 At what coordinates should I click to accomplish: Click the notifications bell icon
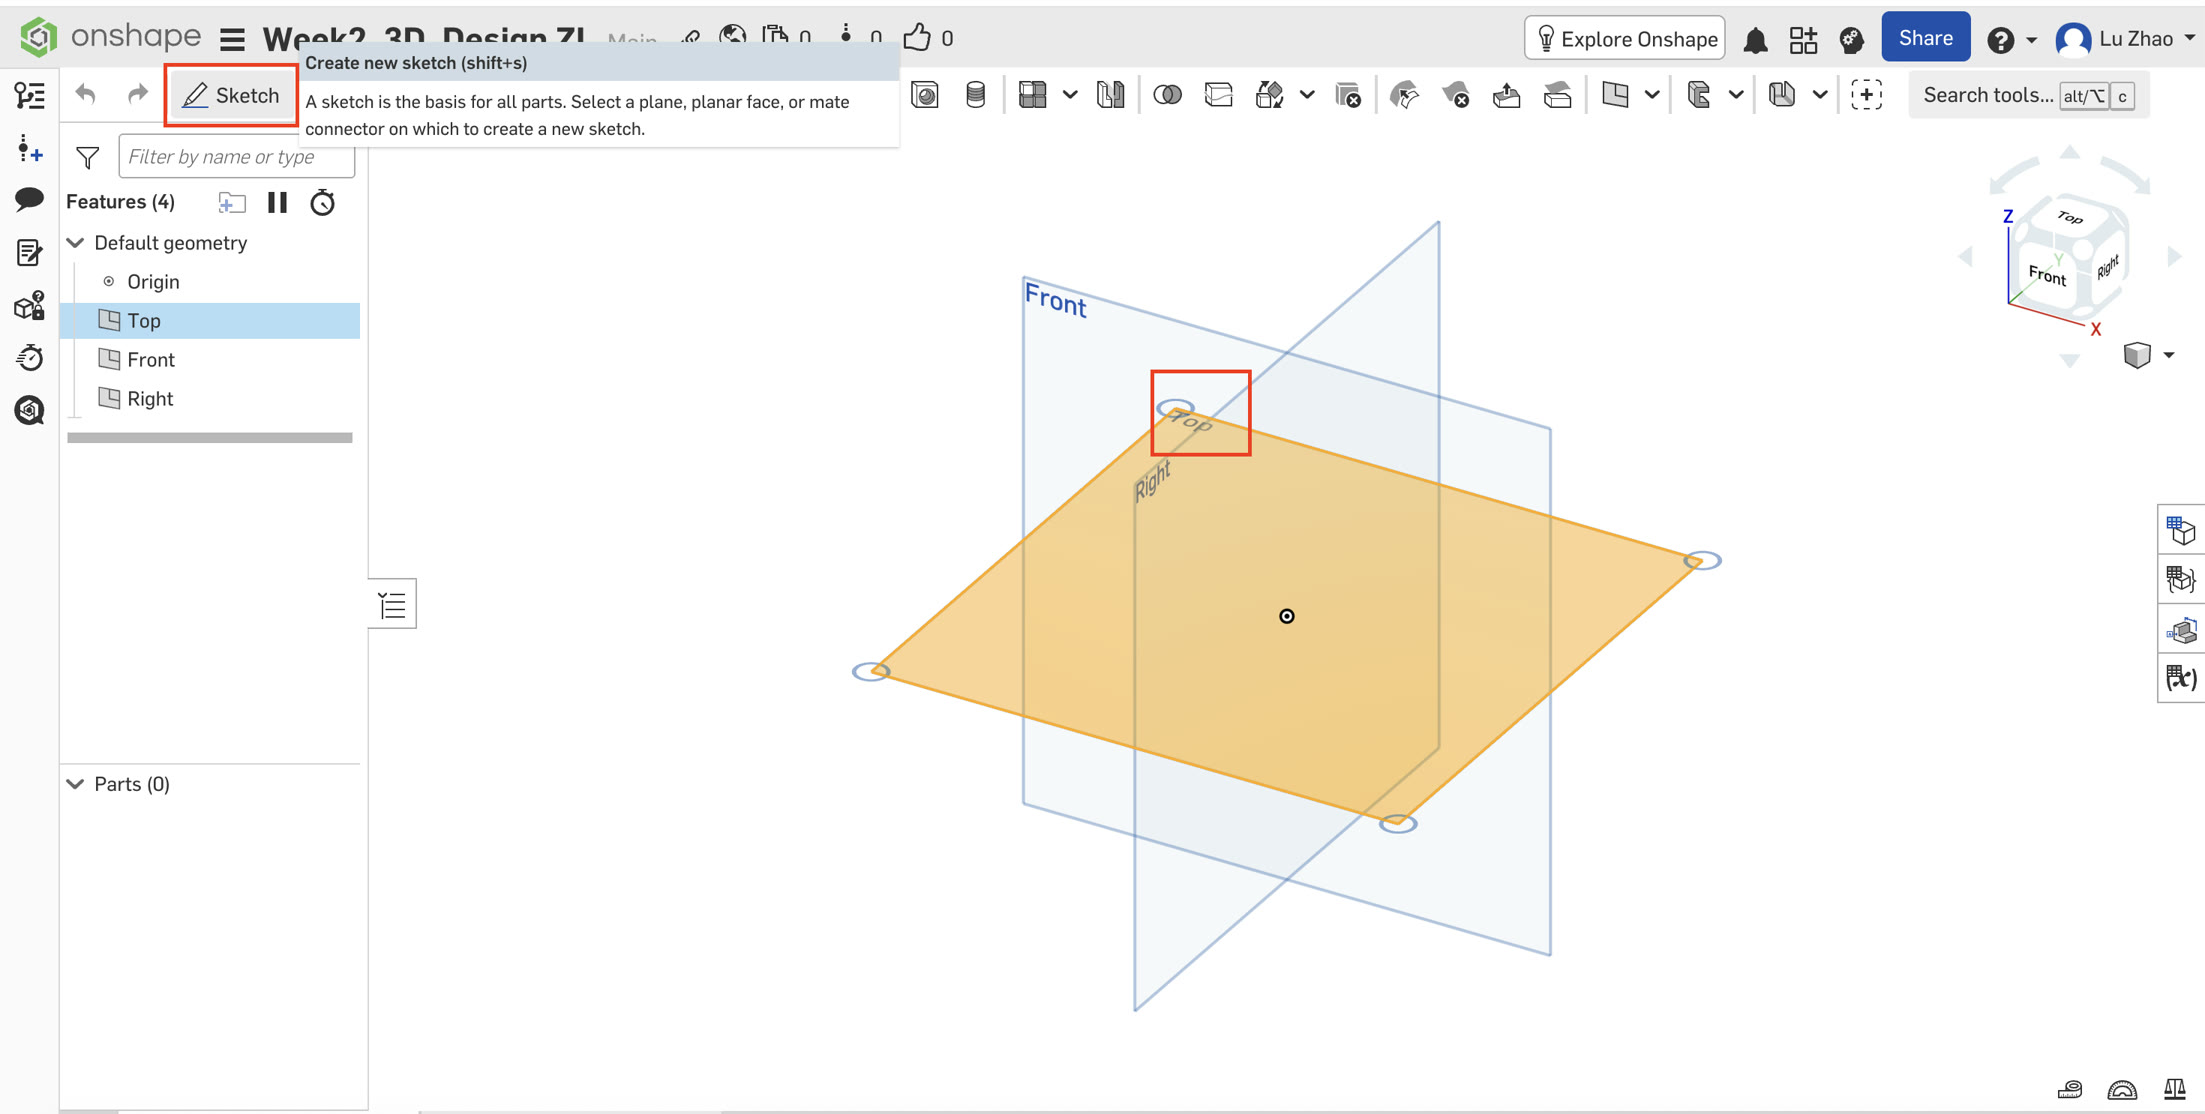click(1755, 40)
